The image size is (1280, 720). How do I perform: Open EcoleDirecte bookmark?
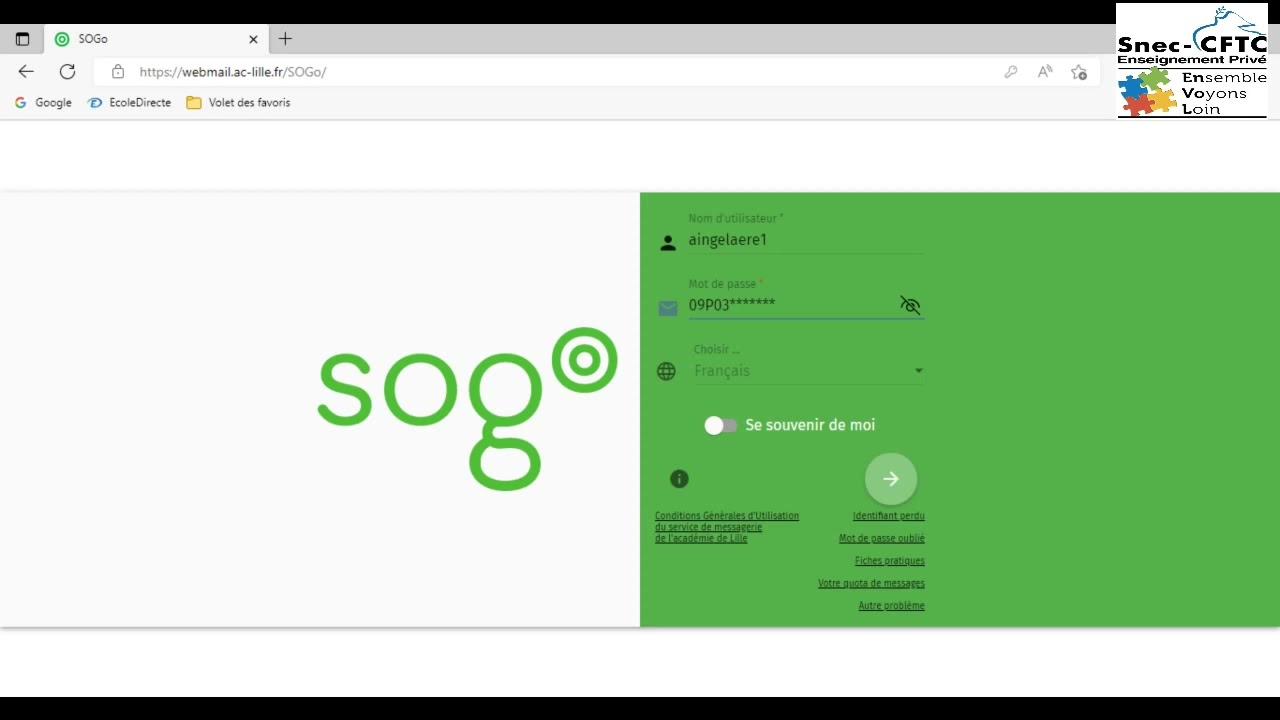coord(129,102)
